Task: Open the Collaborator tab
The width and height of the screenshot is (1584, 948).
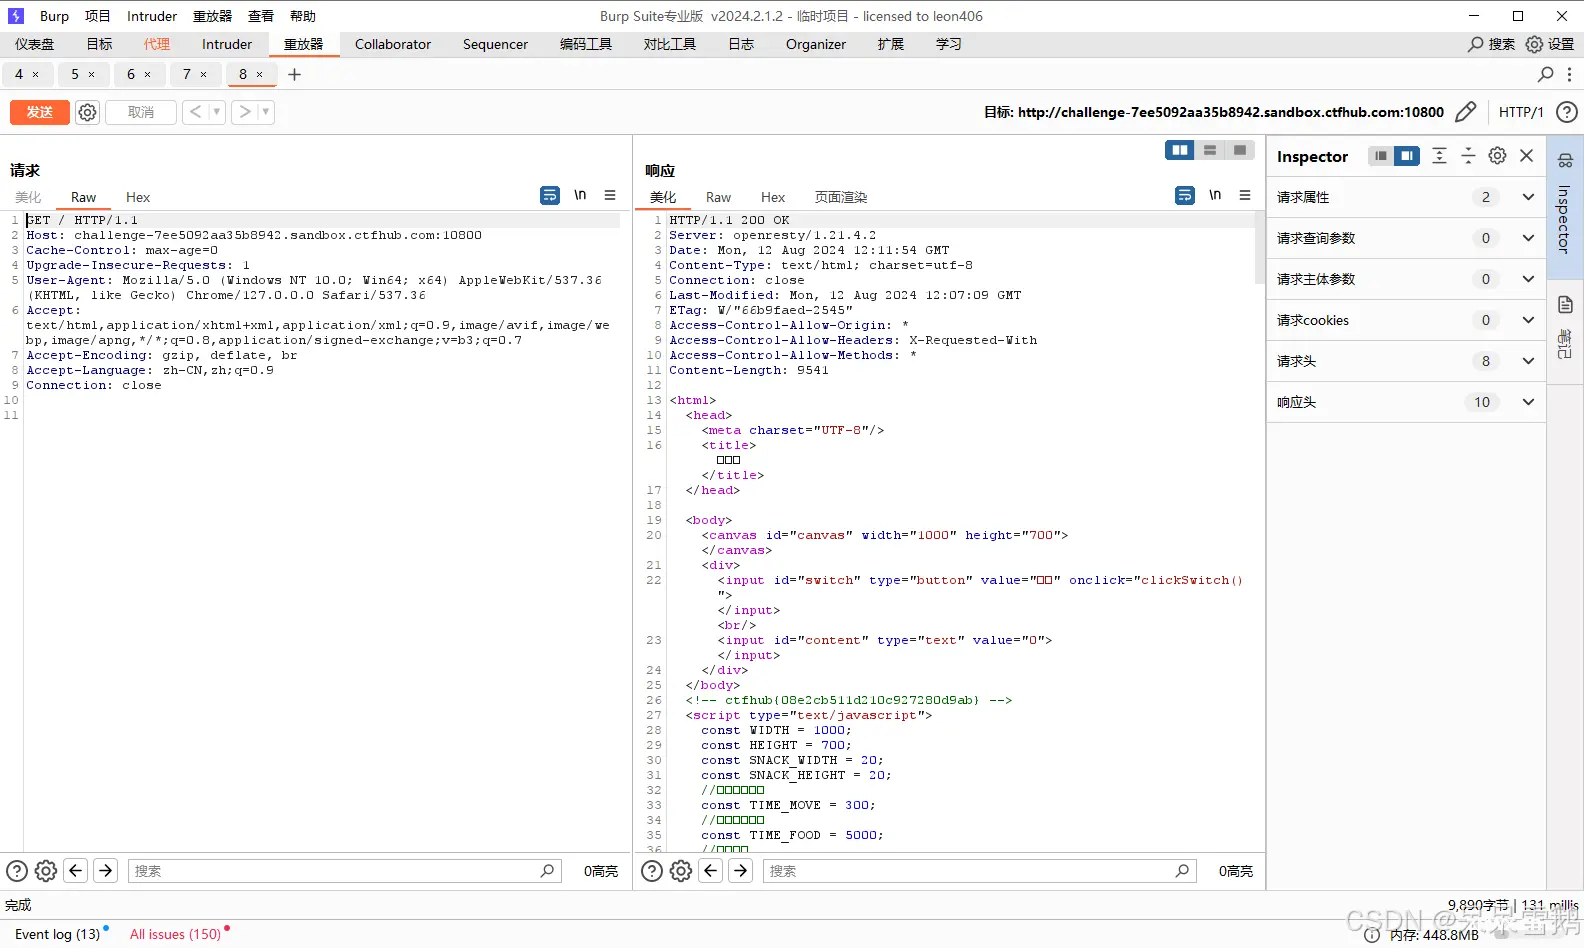Action: [x=393, y=44]
